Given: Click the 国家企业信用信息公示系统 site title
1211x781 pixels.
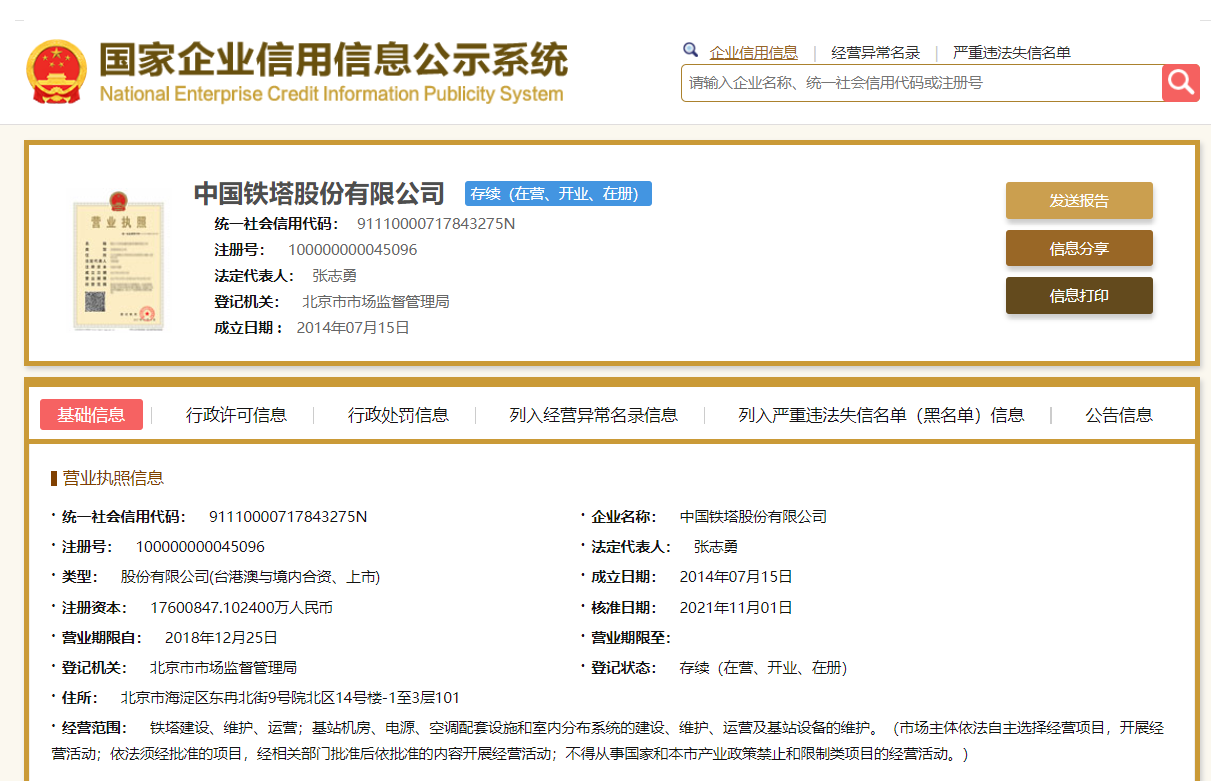Looking at the screenshot, I should point(333,61).
